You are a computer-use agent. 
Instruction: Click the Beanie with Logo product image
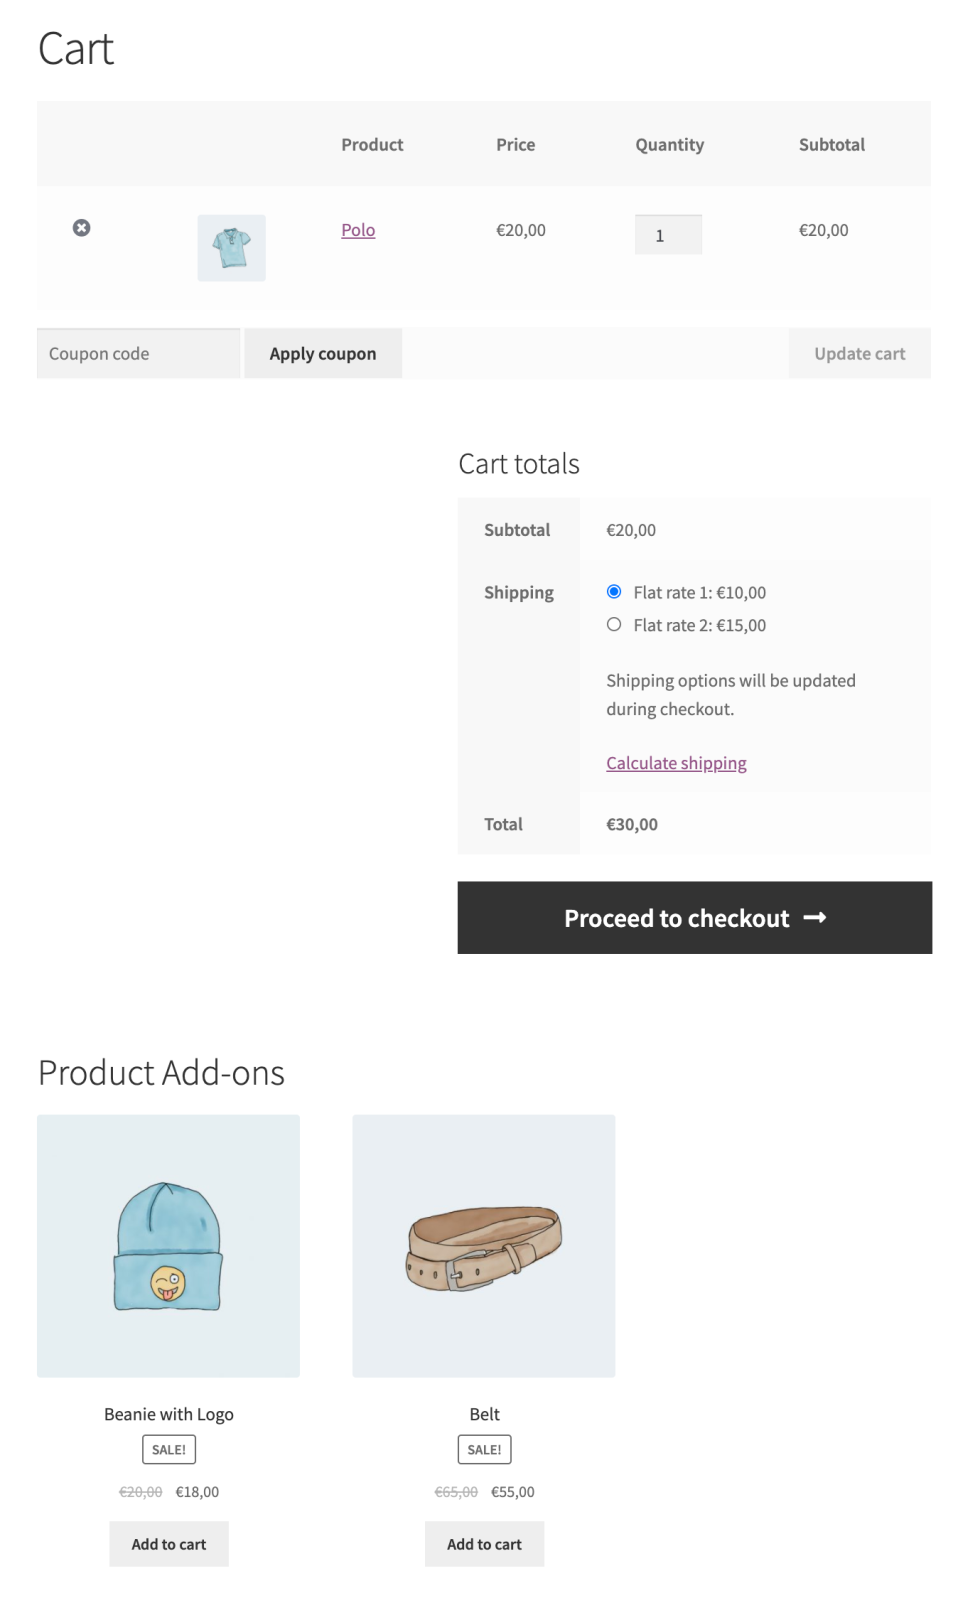[x=168, y=1245]
